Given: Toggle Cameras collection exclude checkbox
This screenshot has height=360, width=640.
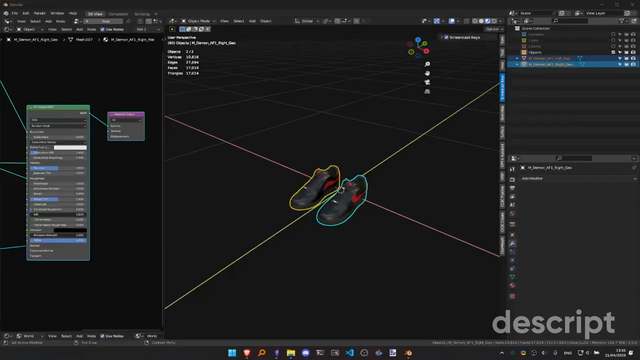Looking at the screenshot, I should 613,34.
